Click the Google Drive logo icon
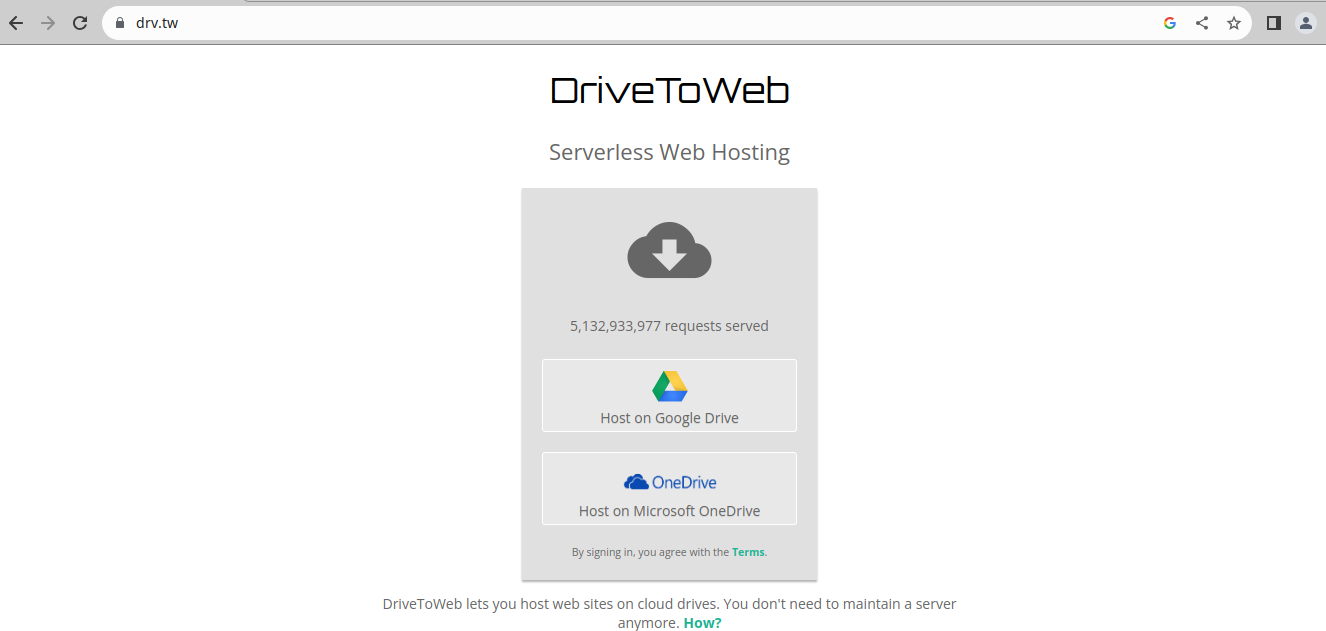The width and height of the screenshot is (1326, 631). (669, 386)
